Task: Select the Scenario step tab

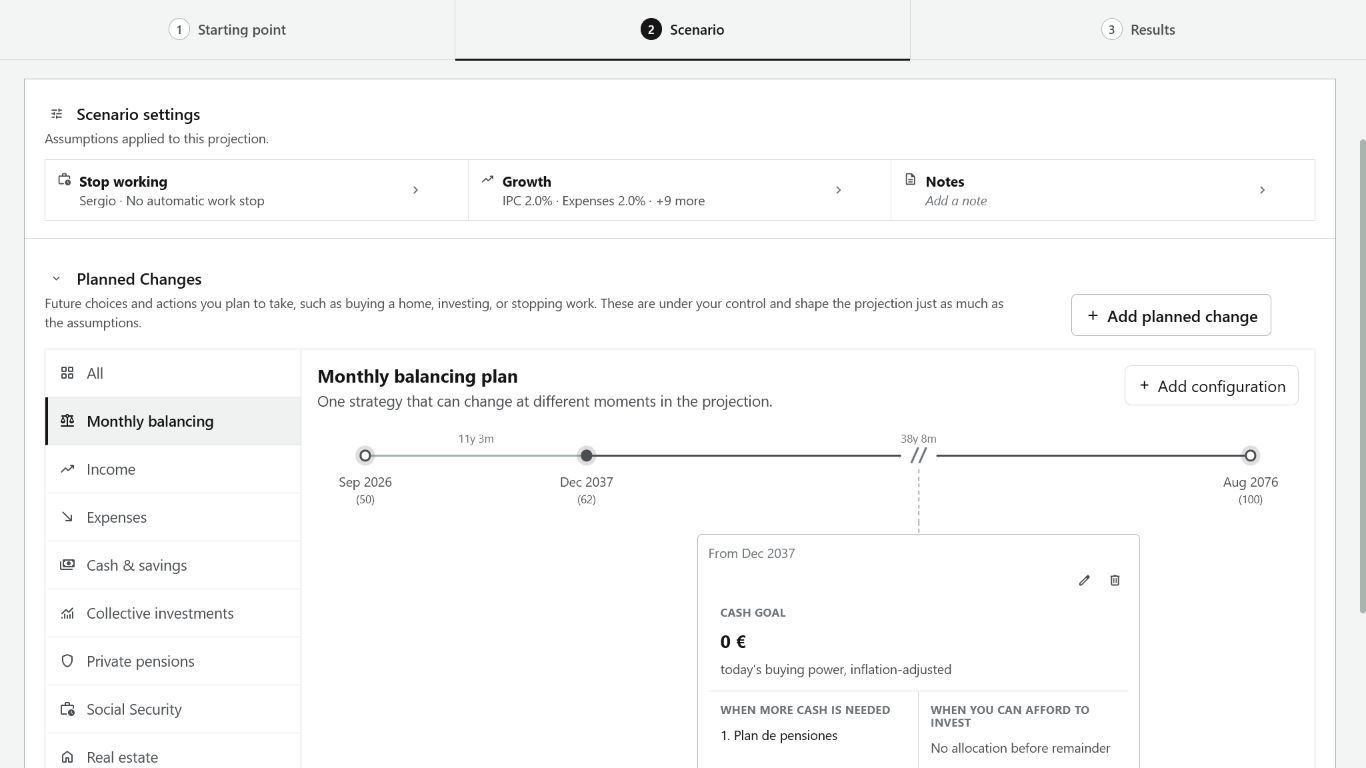Action: pyautogui.click(x=682, y=30)
